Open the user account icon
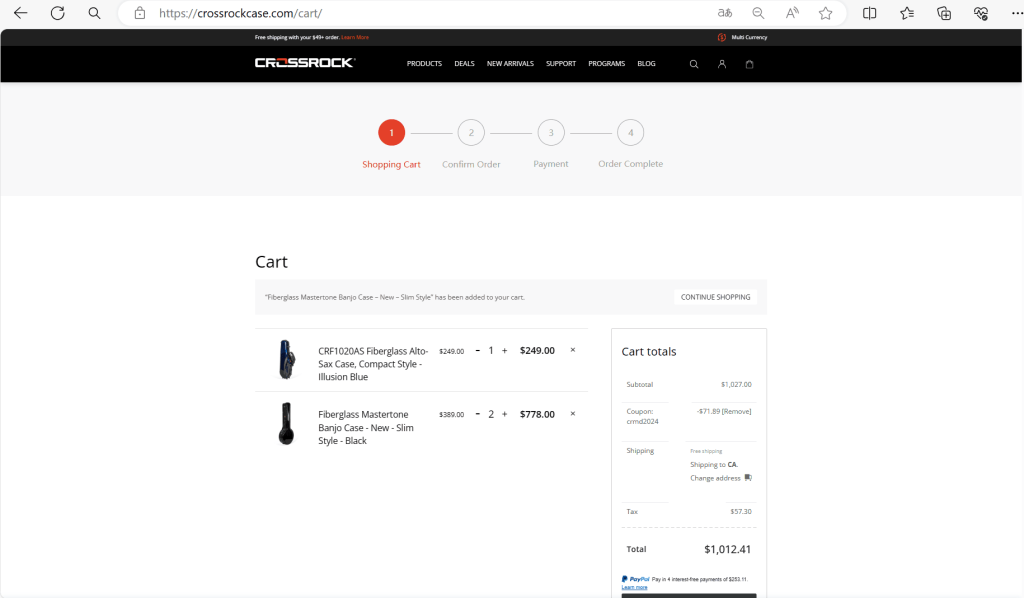1024x598 pixels. tap(722, 64)
